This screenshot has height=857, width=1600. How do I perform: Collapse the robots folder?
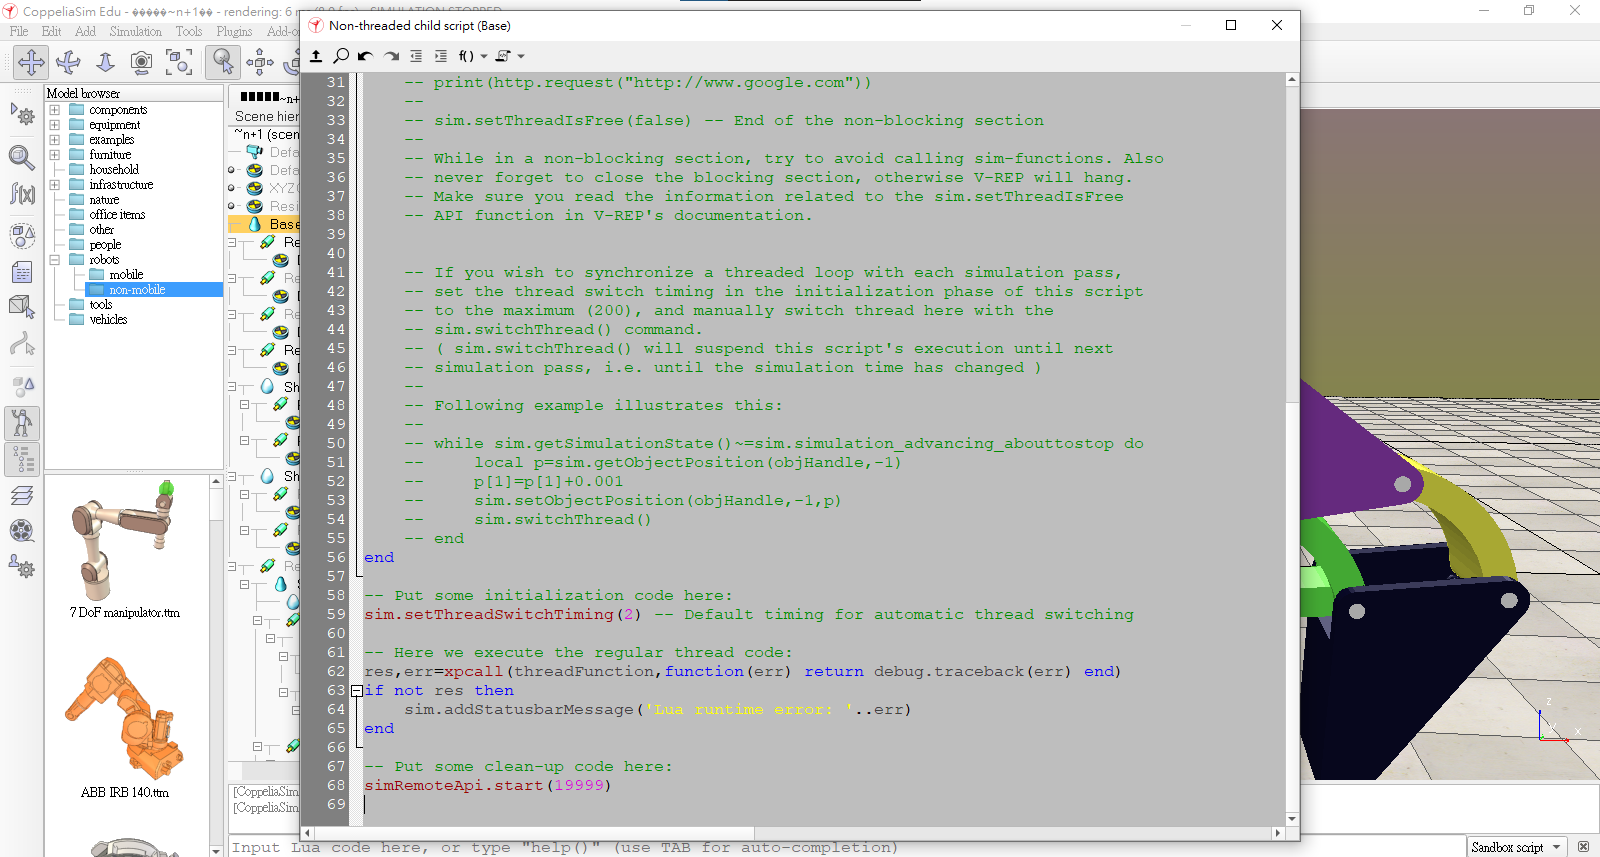point(55,260)
